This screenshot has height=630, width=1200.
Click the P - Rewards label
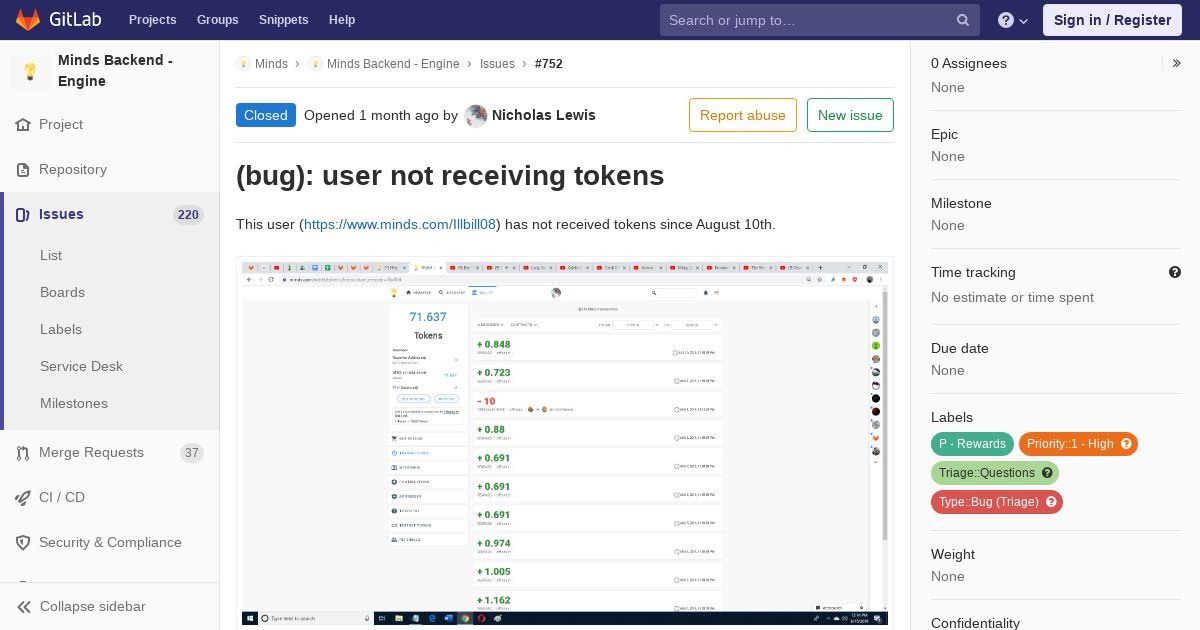click(972, 444)
